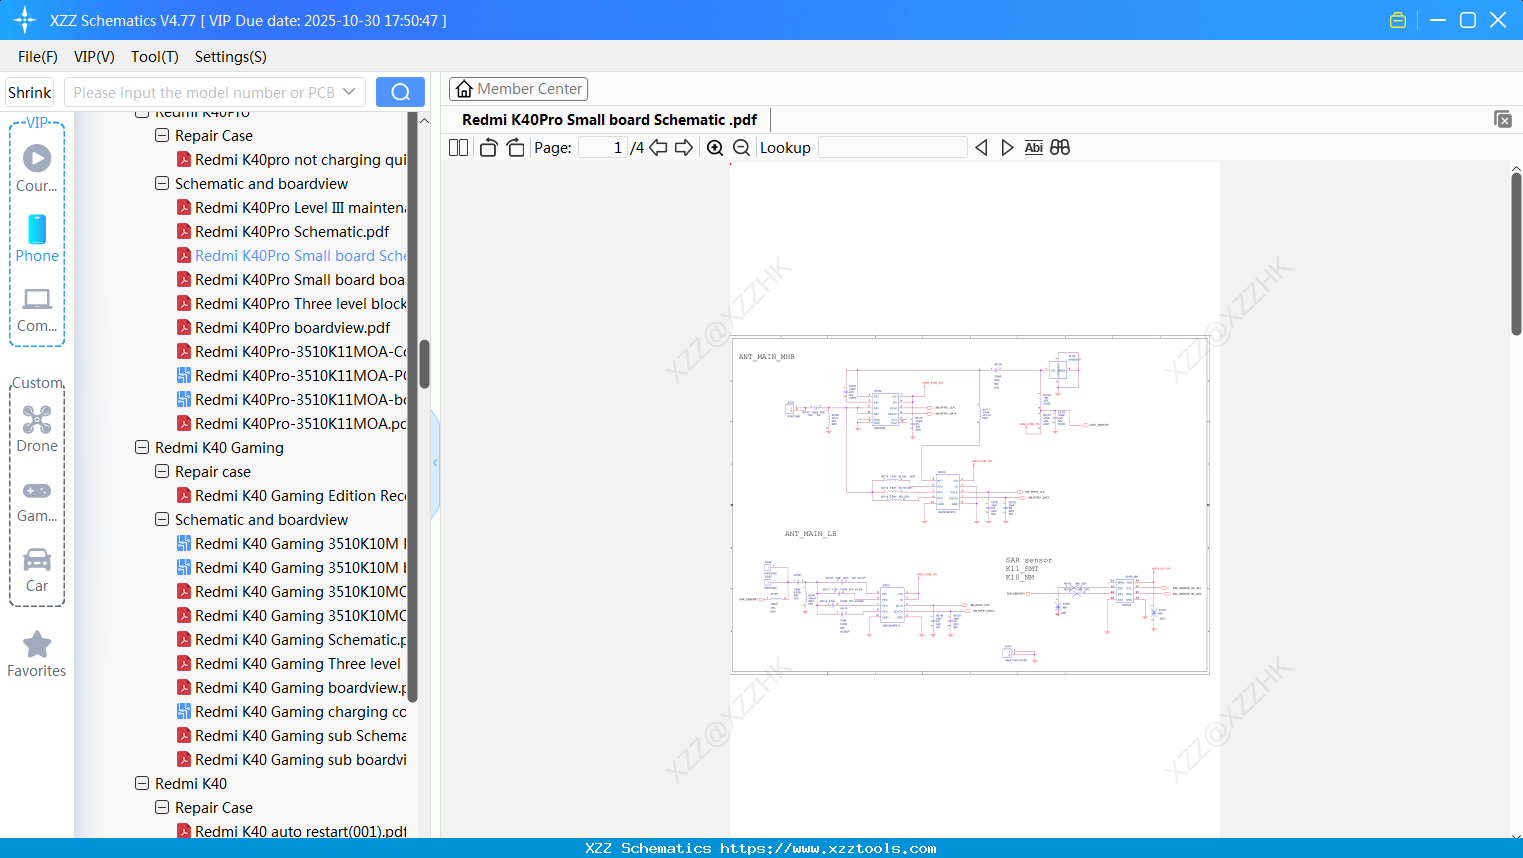Collapse the Redmi K40 Repair Case folder
The image size is (1523, 858).
point(162,807)
